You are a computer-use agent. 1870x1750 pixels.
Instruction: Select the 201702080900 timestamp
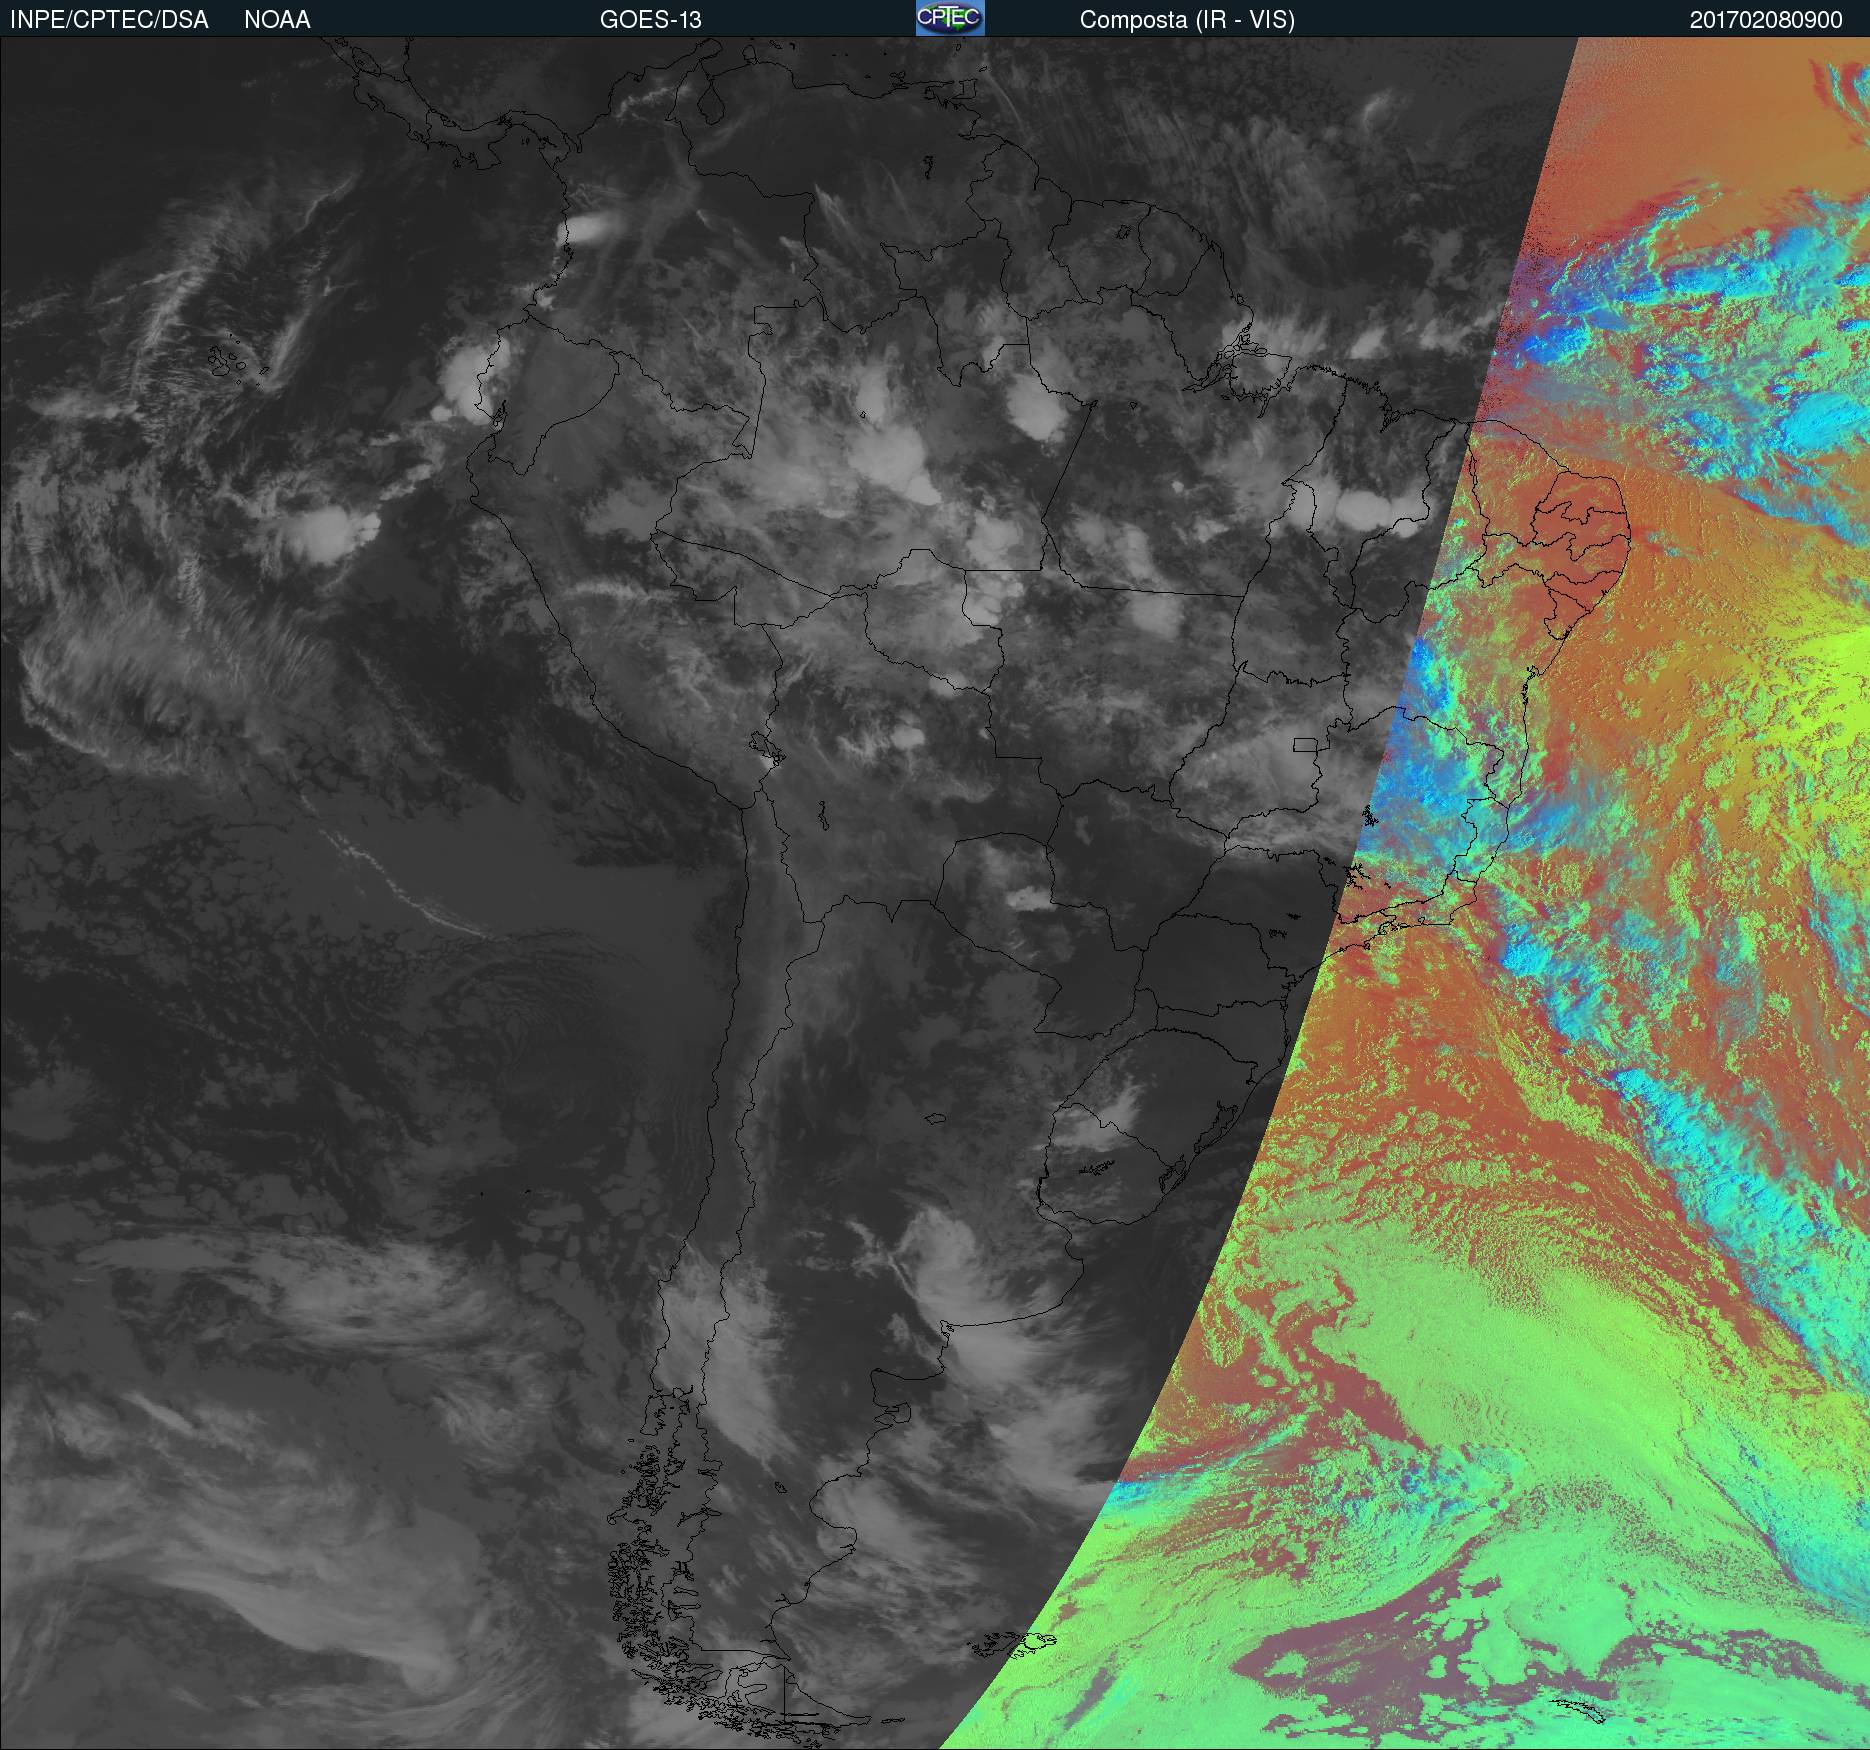point(1766,20)
